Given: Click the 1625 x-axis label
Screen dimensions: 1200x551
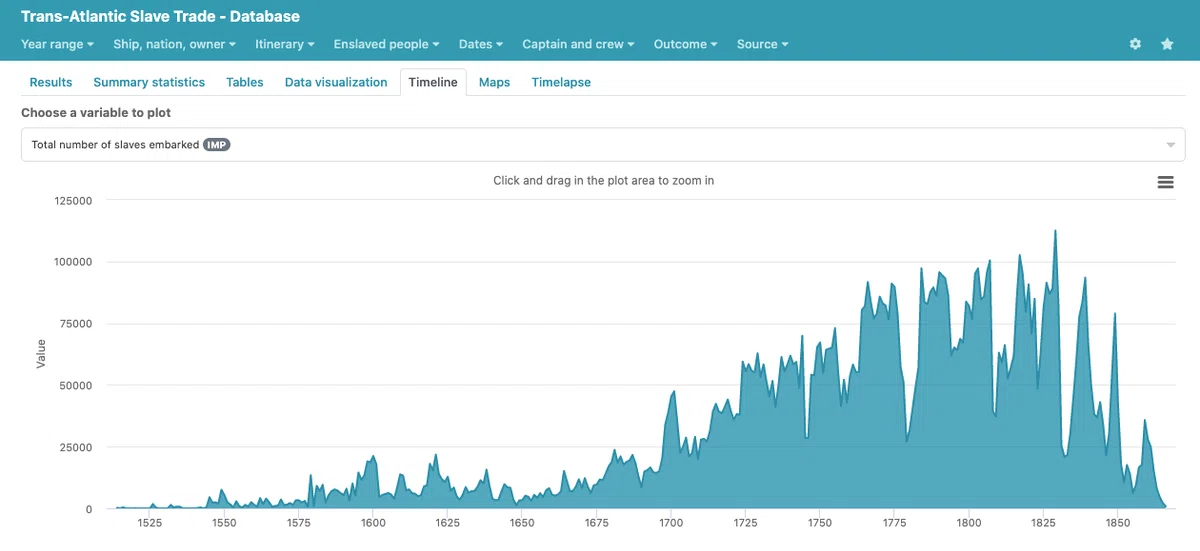Looking at the screenshot, I should (x=447, y=523).
